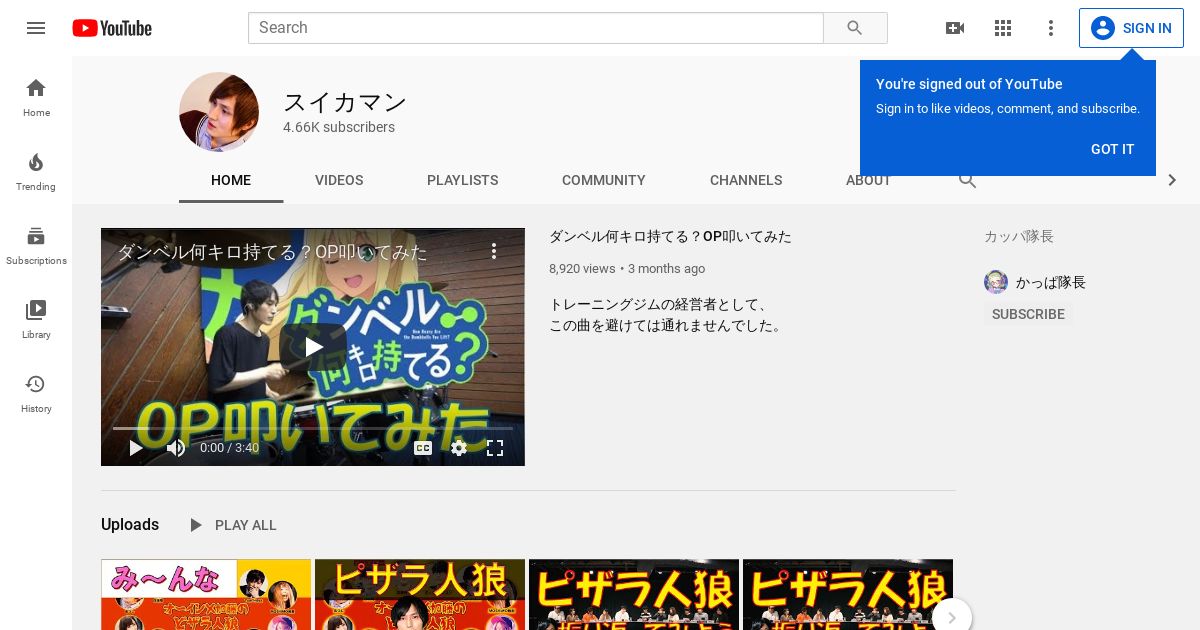Click the スイカマン channel avatar
This screenshot has height=630, width=1200.
pos(219,112)
